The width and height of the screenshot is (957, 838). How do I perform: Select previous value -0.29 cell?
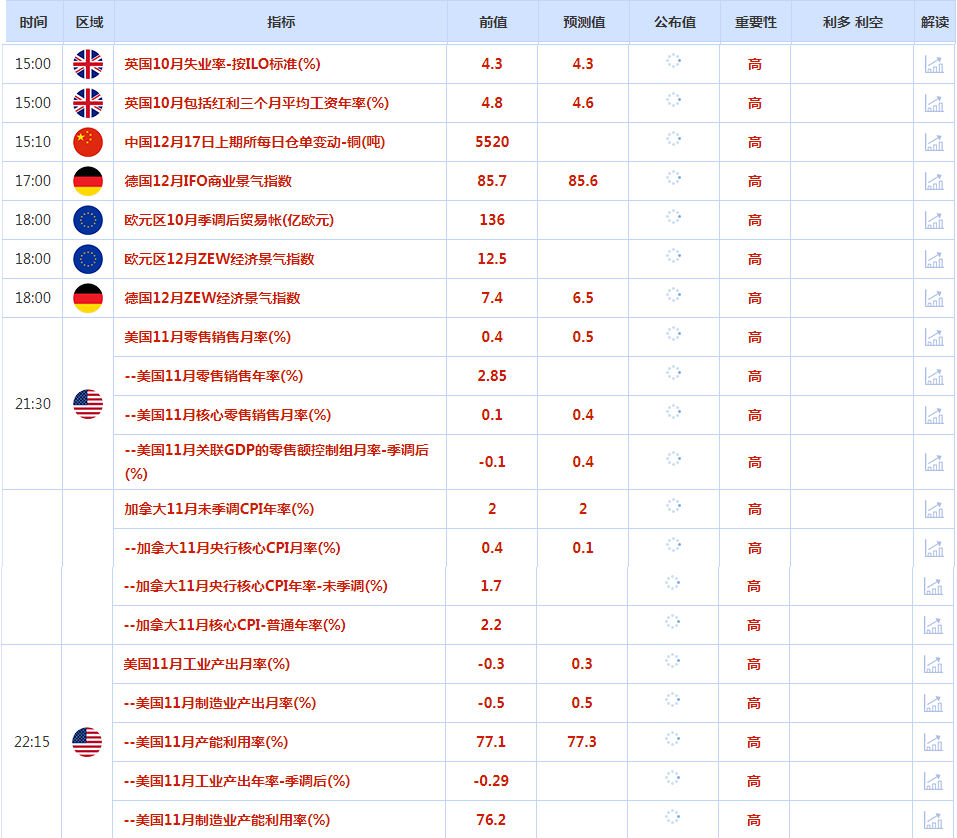click(x=491, y=781)
